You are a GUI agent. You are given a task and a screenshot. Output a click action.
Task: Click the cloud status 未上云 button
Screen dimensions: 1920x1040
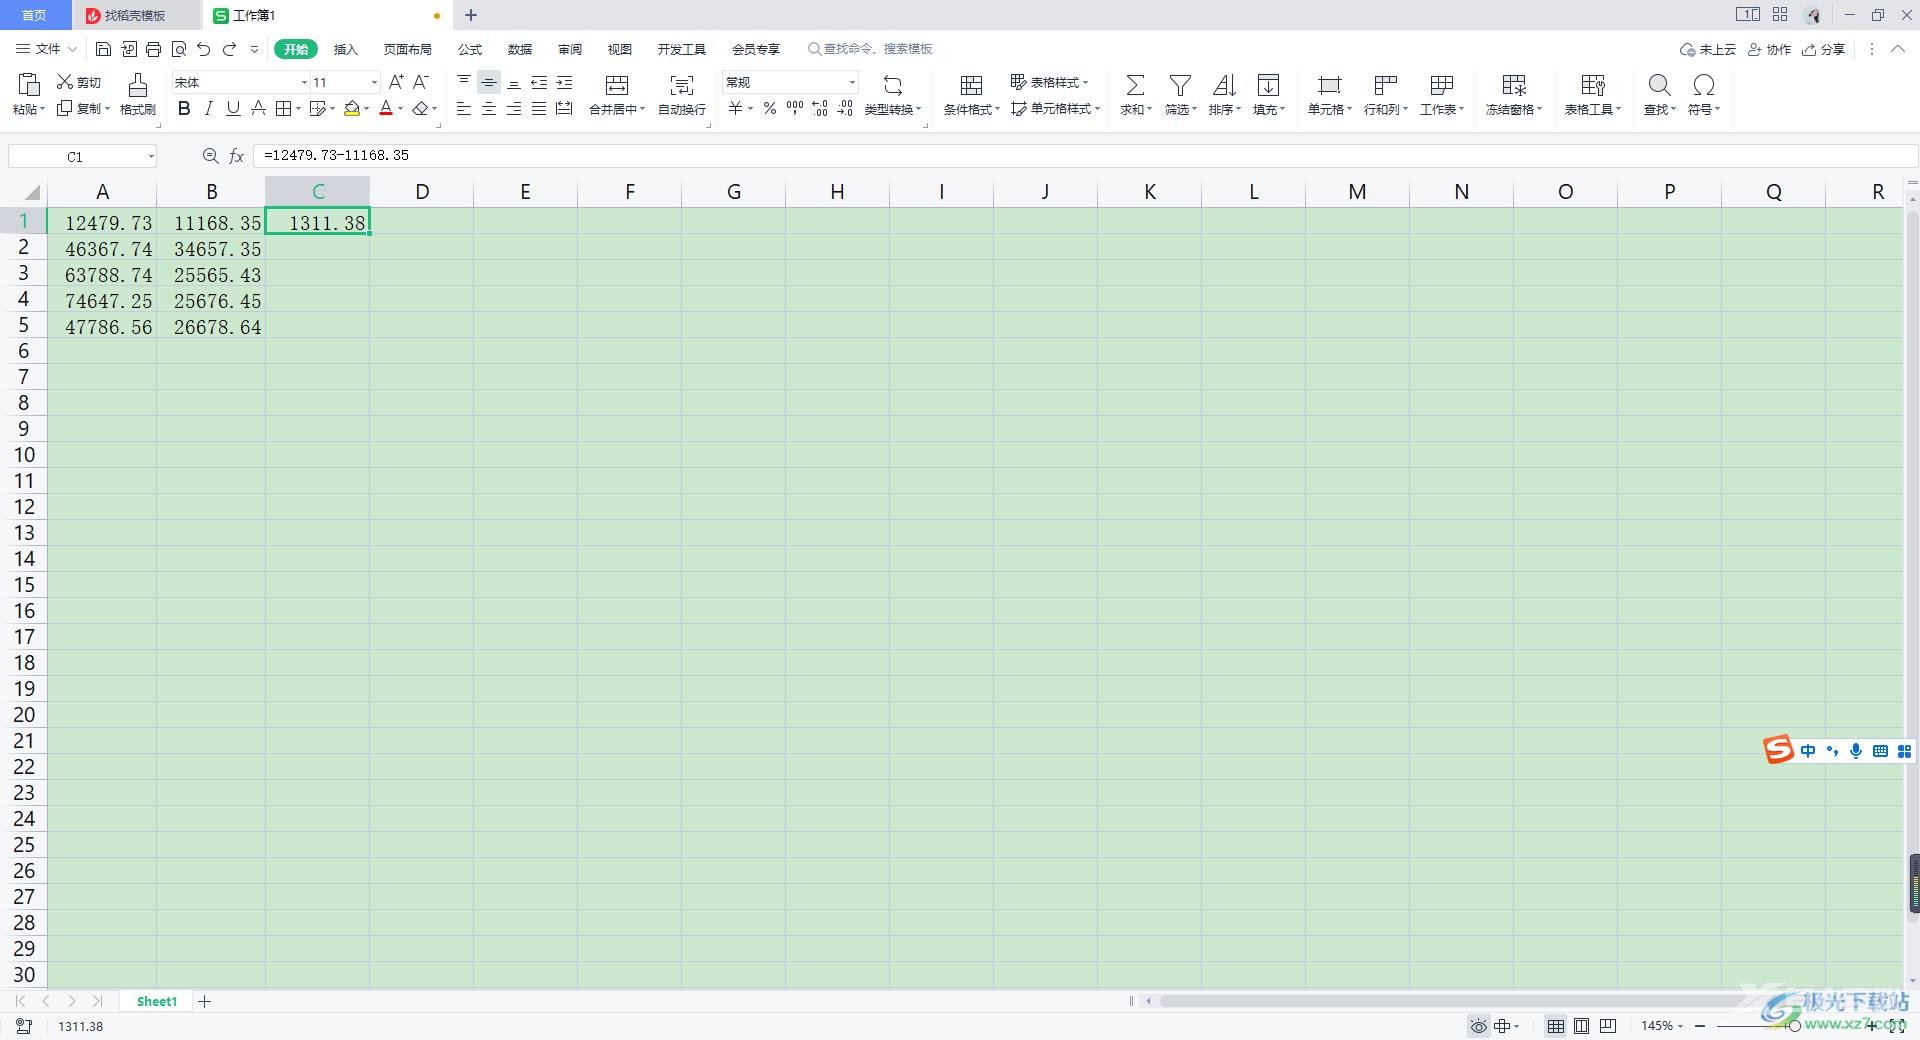(1708, 49)
